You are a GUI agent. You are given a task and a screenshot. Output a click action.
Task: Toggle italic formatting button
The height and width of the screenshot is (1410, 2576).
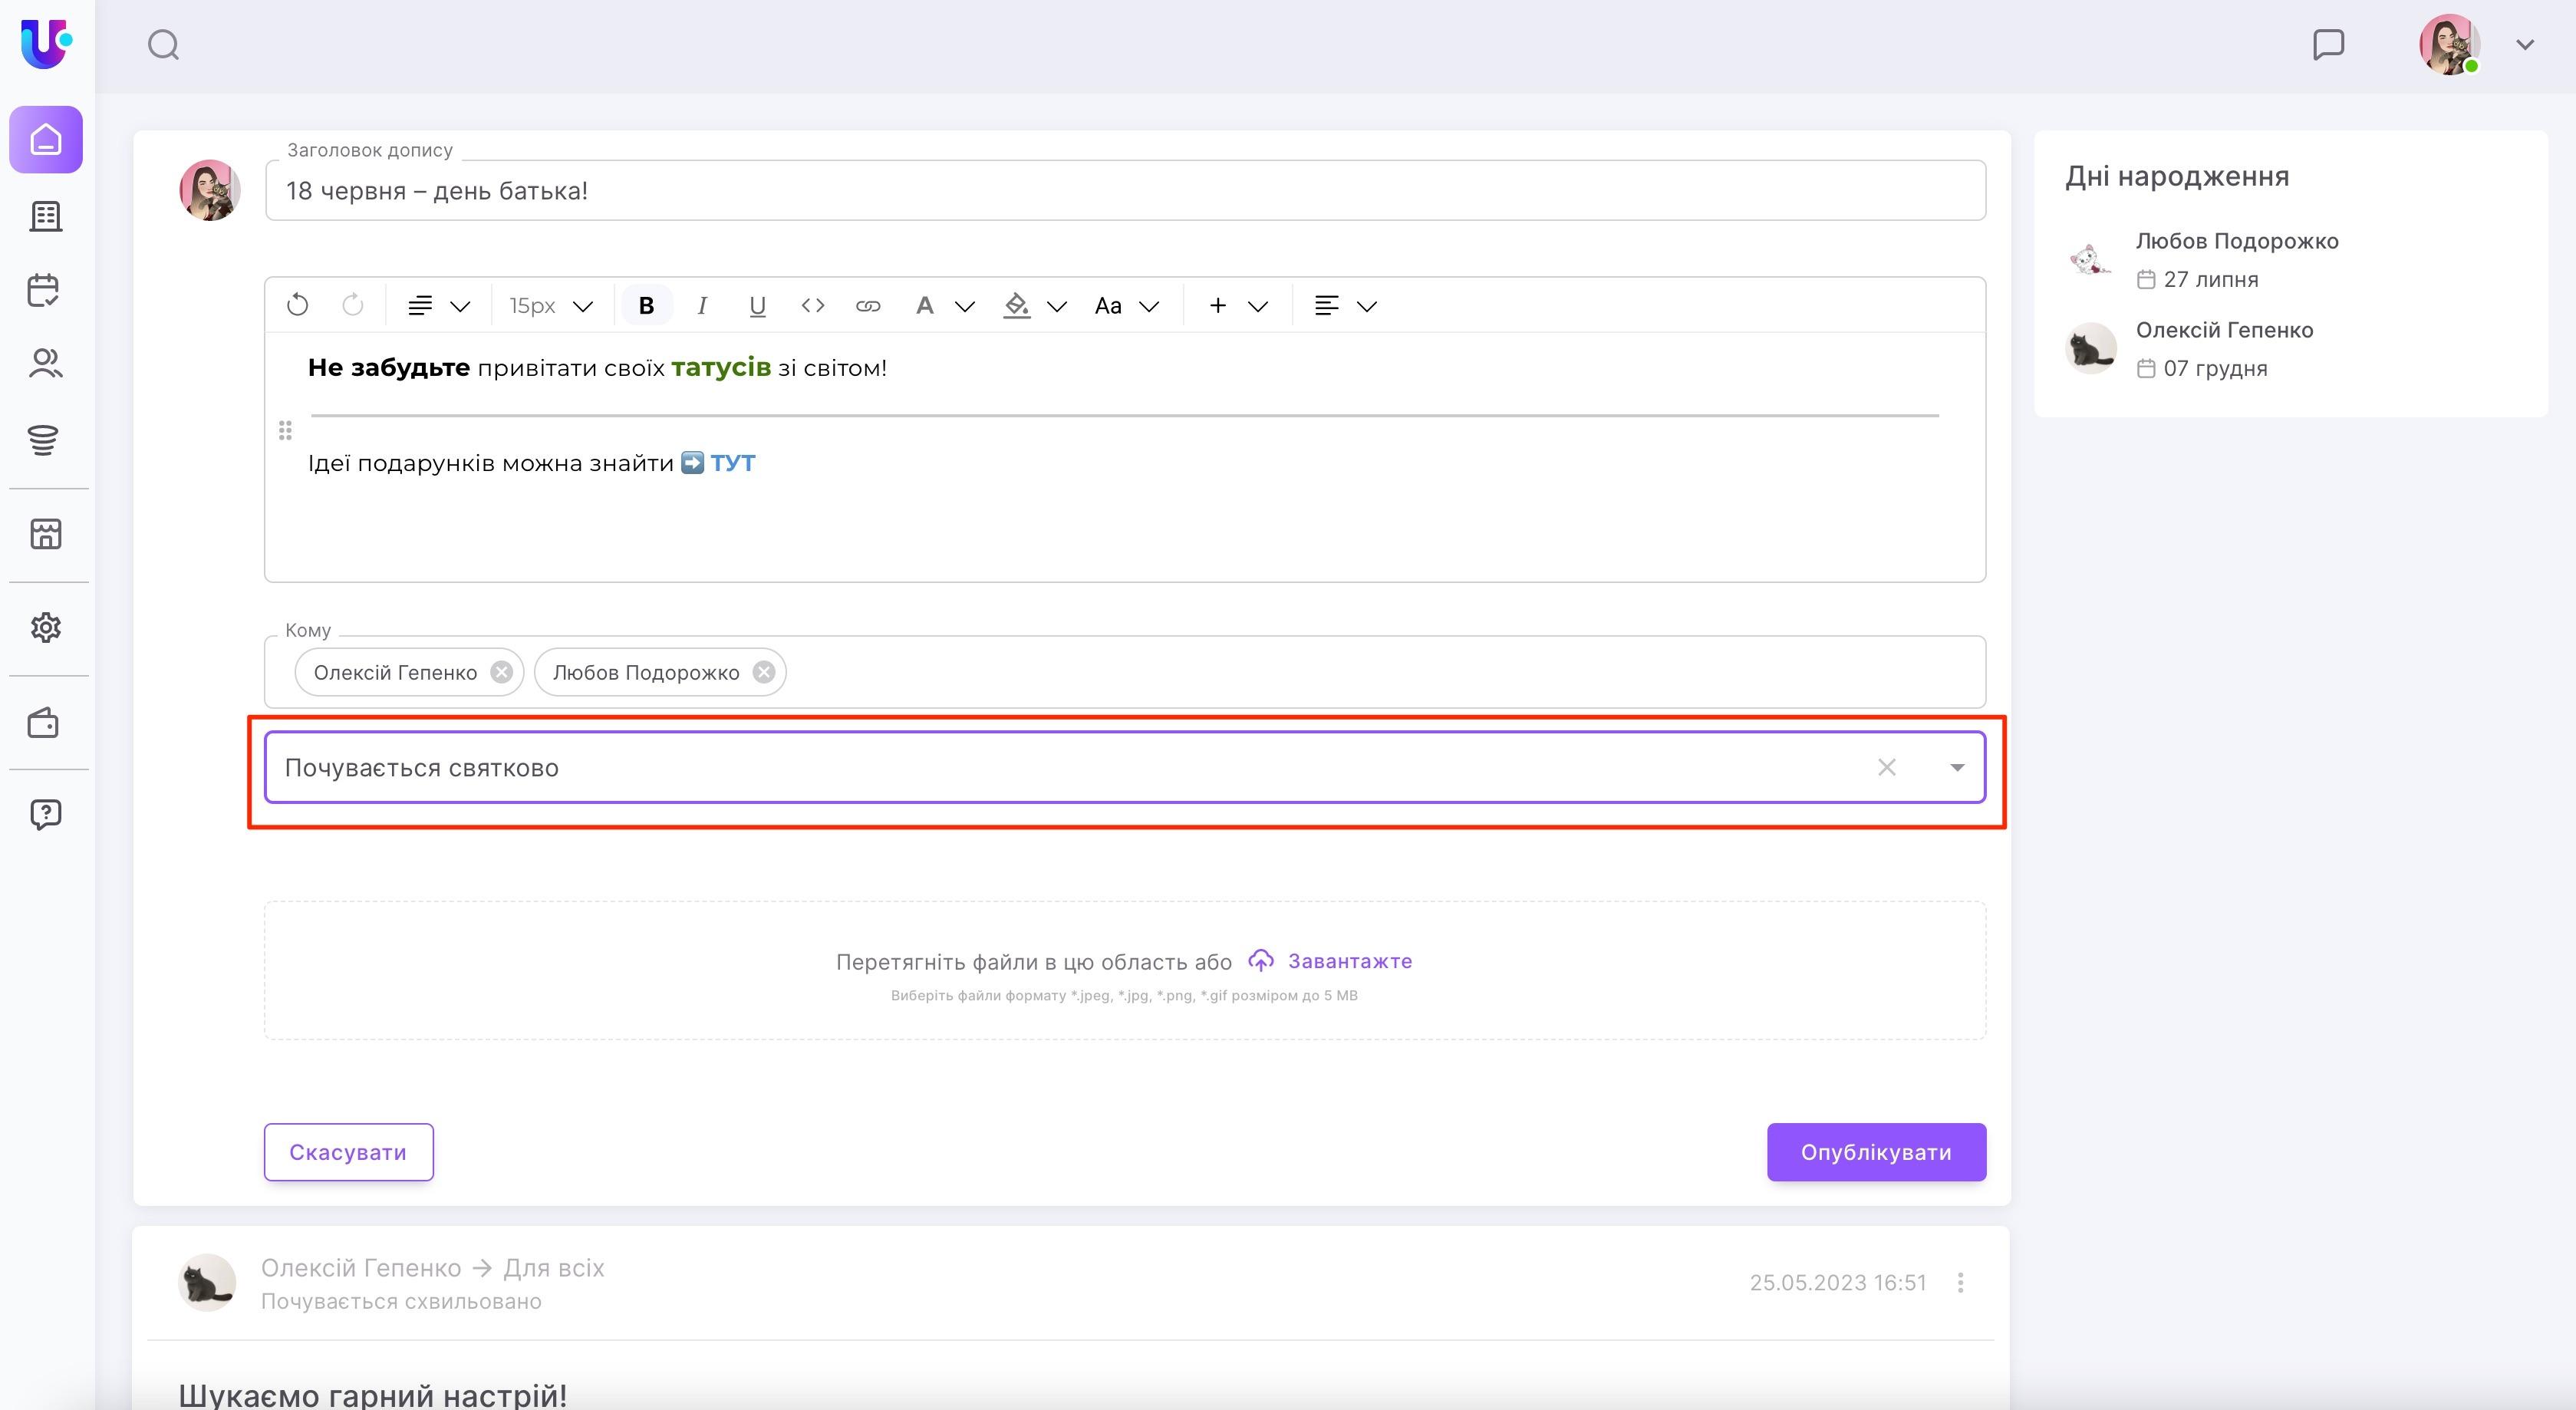pos(702,305)
